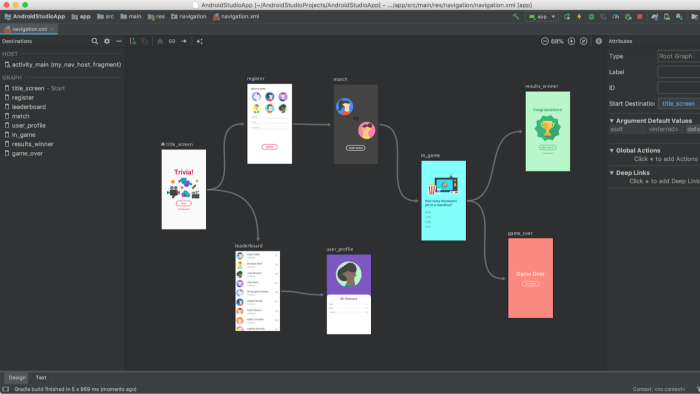Viewport: 700px width, 394px height.
Task: Click the deep link chain icon
Action: (x=172, y=41)
